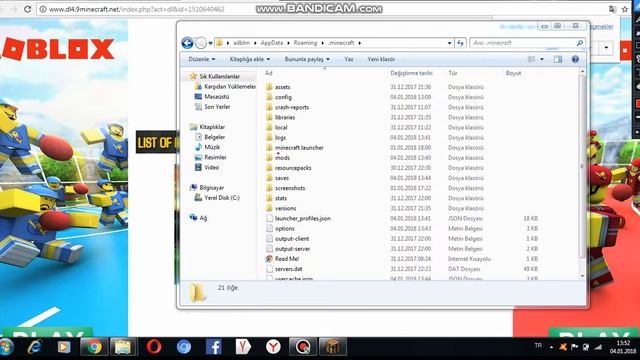This screenshot has width=640, height=360.
Task: Reload the browser page
Action: [x=27, y=9]
